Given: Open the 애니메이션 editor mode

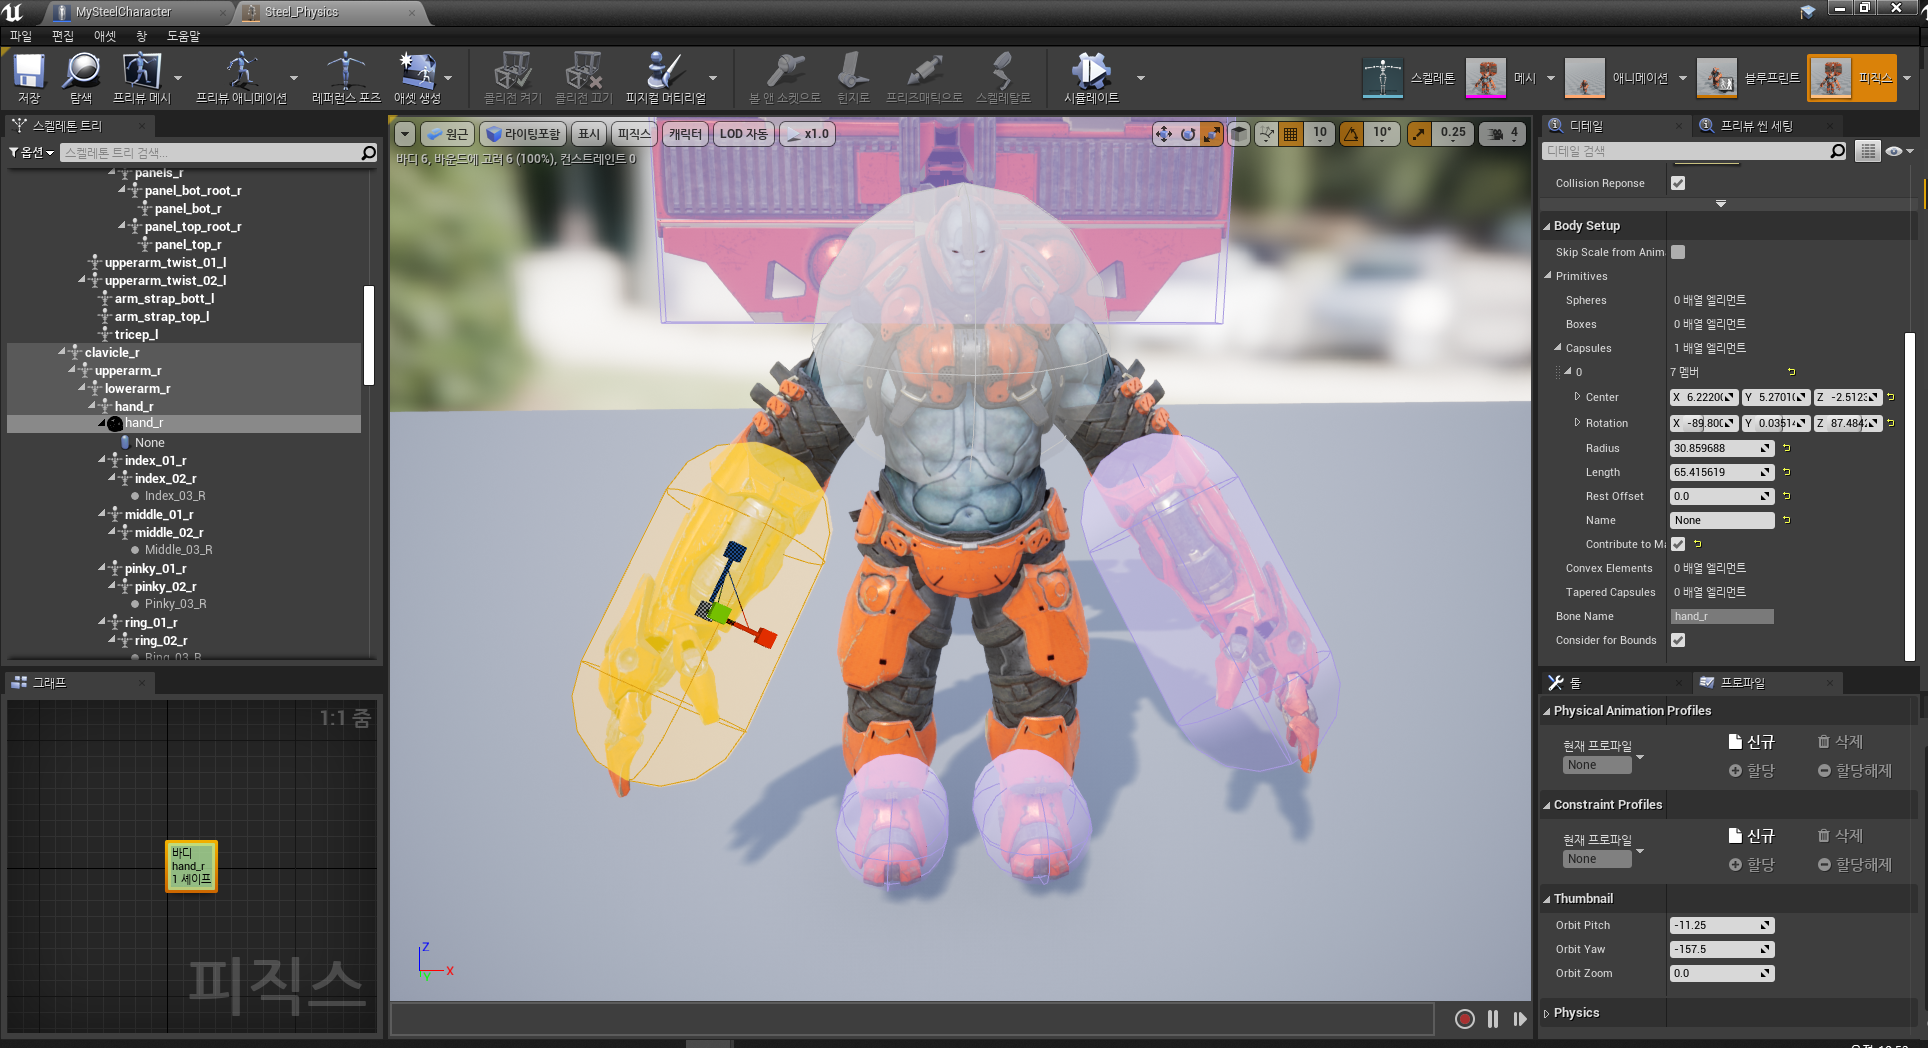Looking at the screenshot, I should 1616,78.
